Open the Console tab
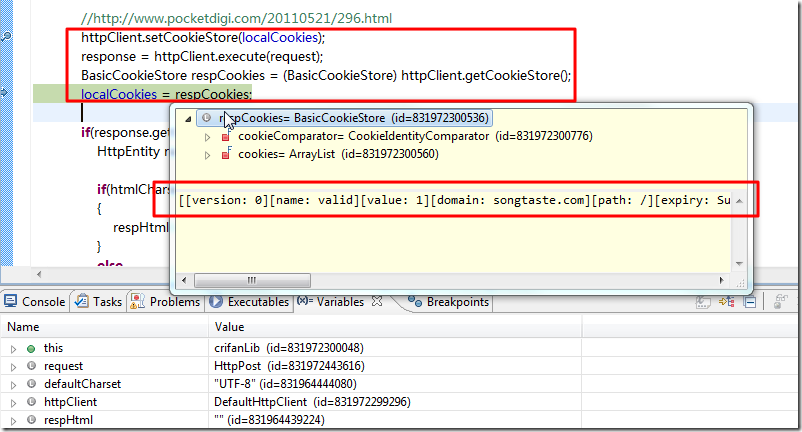802x432 pixels. (34, 302)
